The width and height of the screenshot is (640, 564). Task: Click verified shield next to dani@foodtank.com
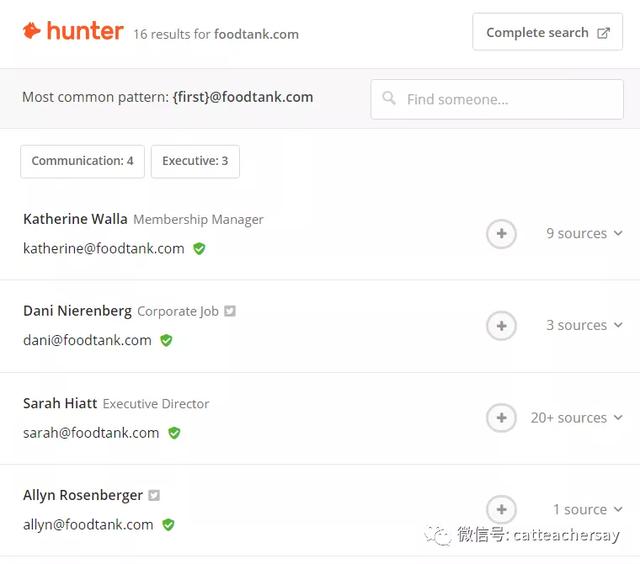(x=166, y=341)
